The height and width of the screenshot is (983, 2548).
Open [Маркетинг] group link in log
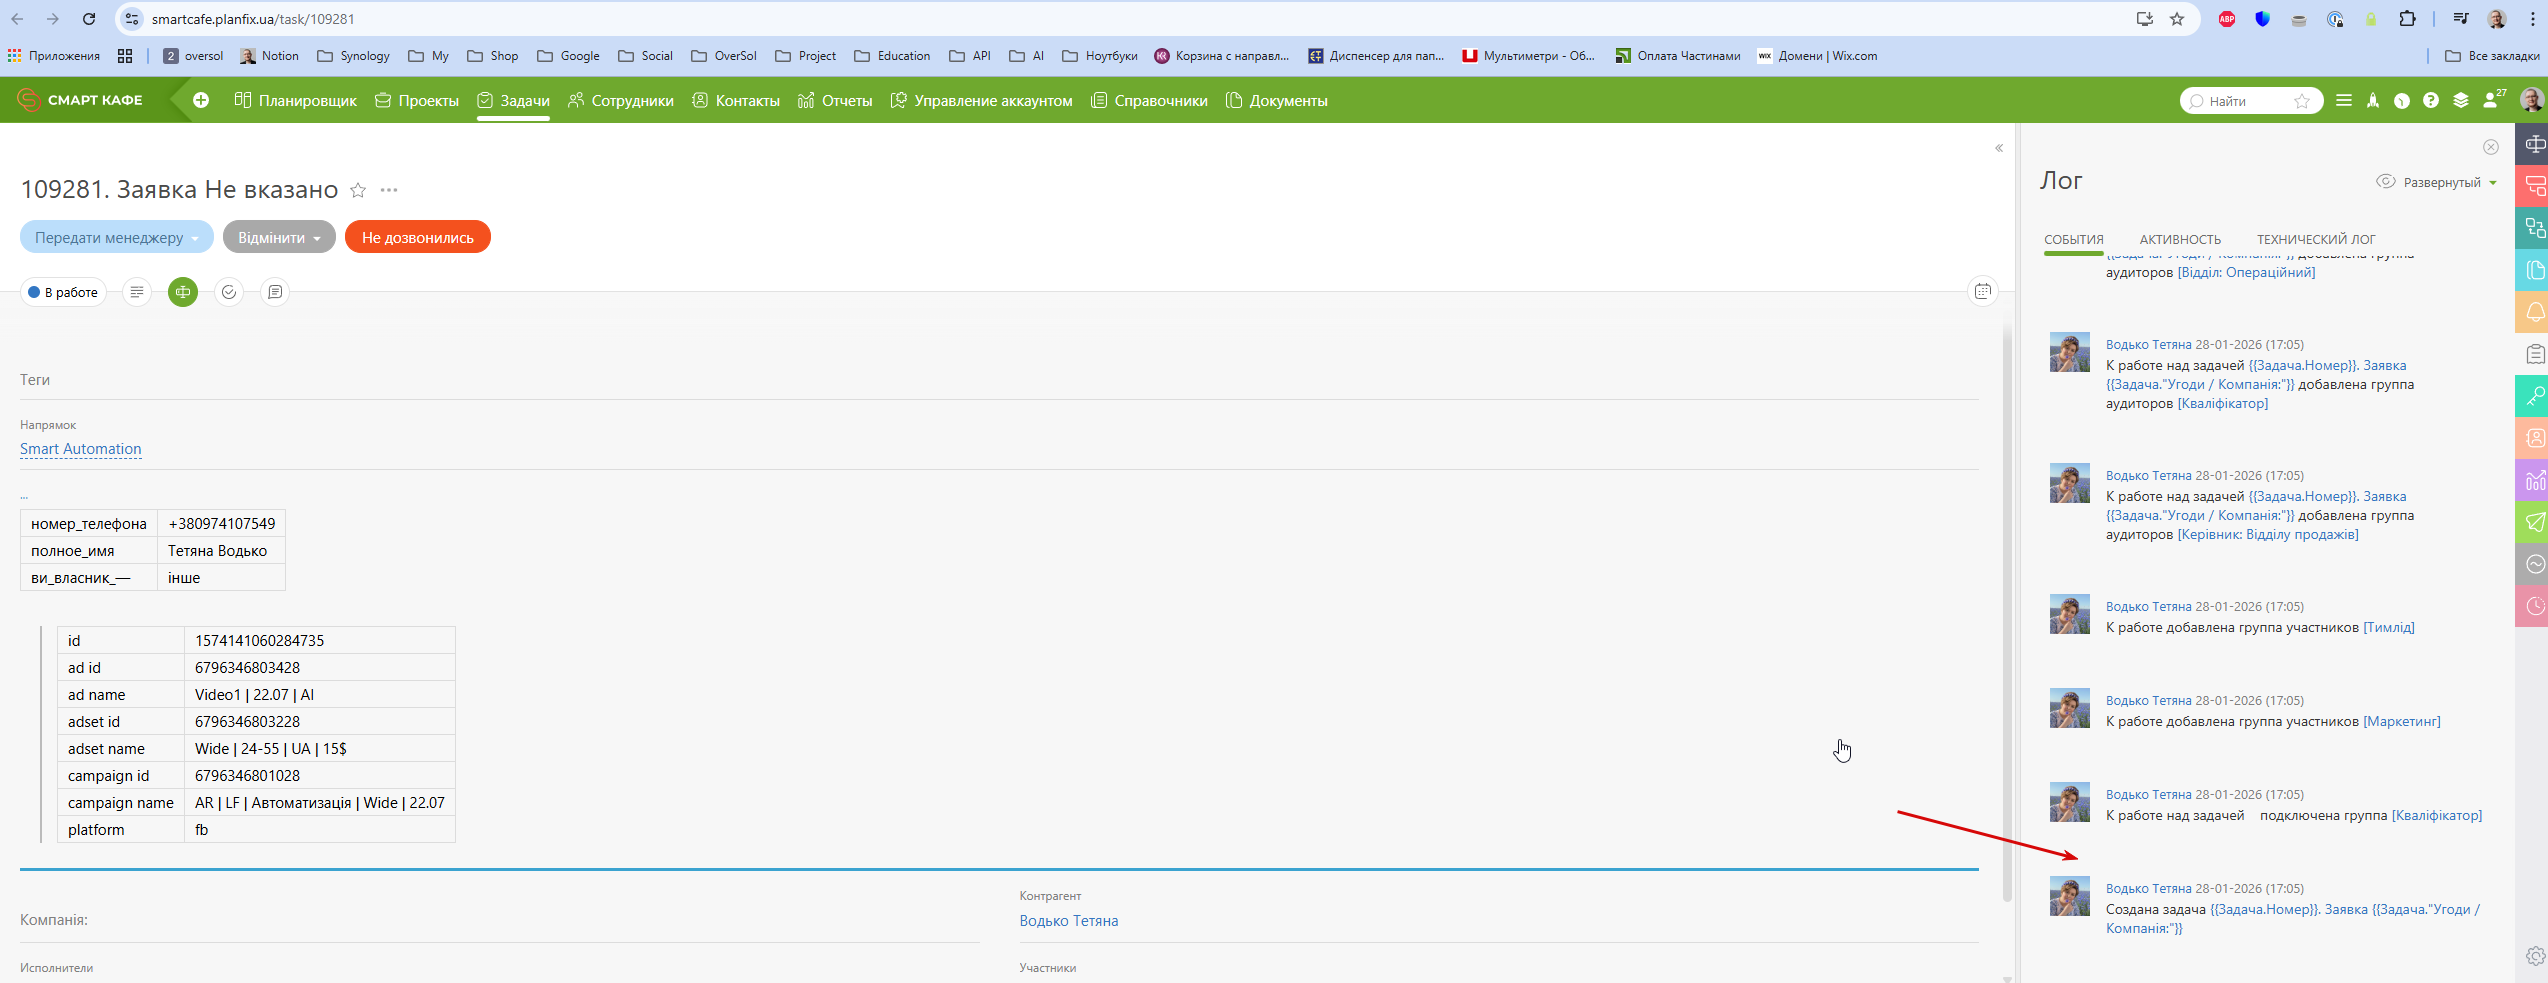[x=2401, y=721]
